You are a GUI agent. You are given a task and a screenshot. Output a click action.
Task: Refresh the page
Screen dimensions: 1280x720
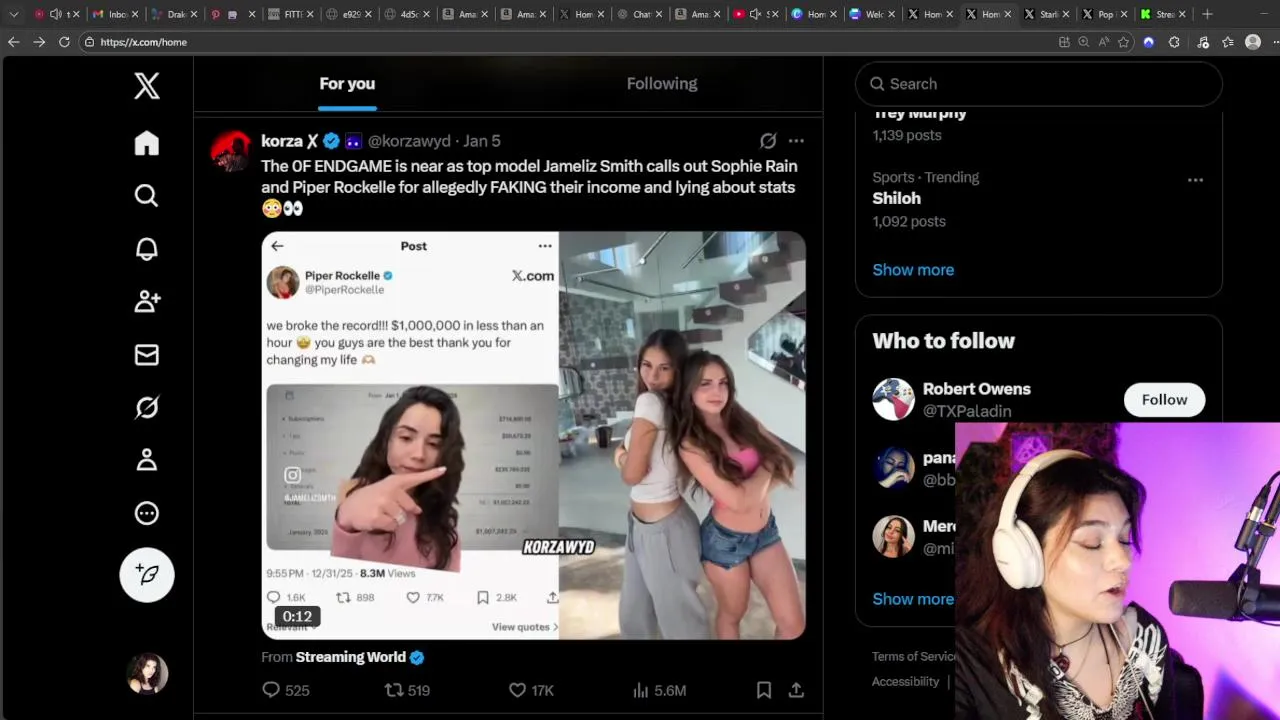click(64, 42)
